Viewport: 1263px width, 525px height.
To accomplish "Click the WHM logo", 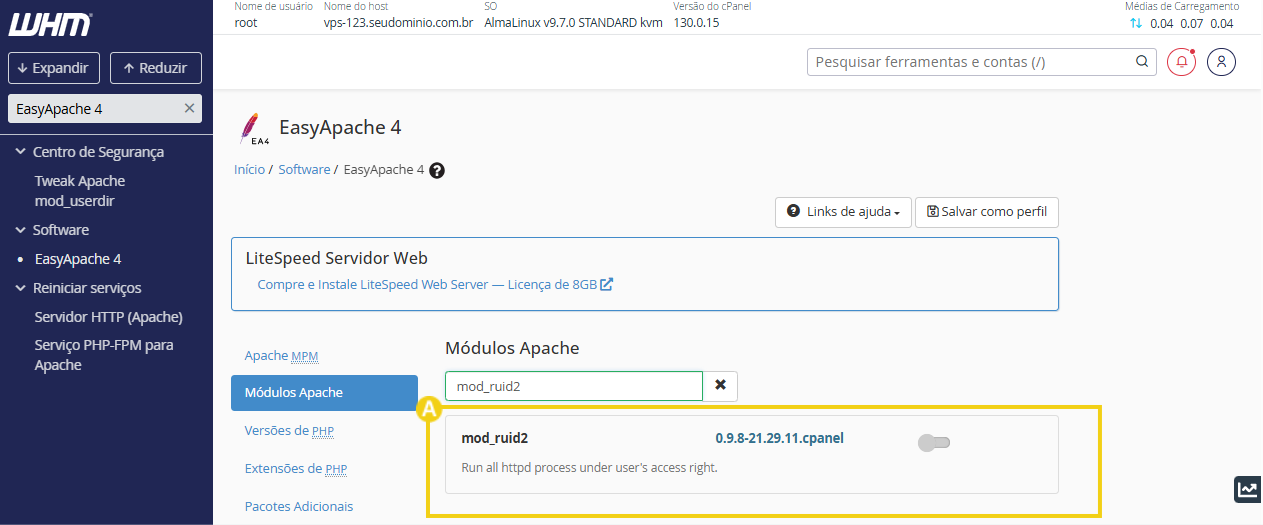I will pyautogui.click(x=51, y=25).
